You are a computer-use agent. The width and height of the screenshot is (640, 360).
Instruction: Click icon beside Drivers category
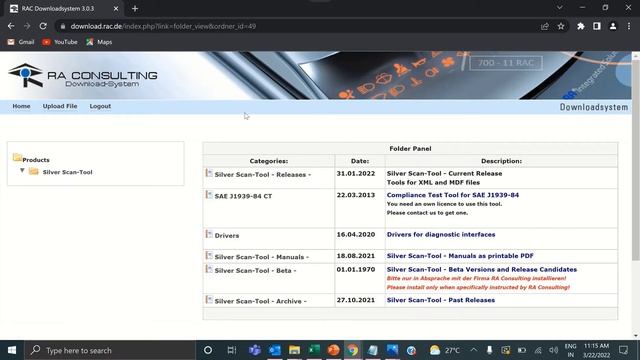209,234
